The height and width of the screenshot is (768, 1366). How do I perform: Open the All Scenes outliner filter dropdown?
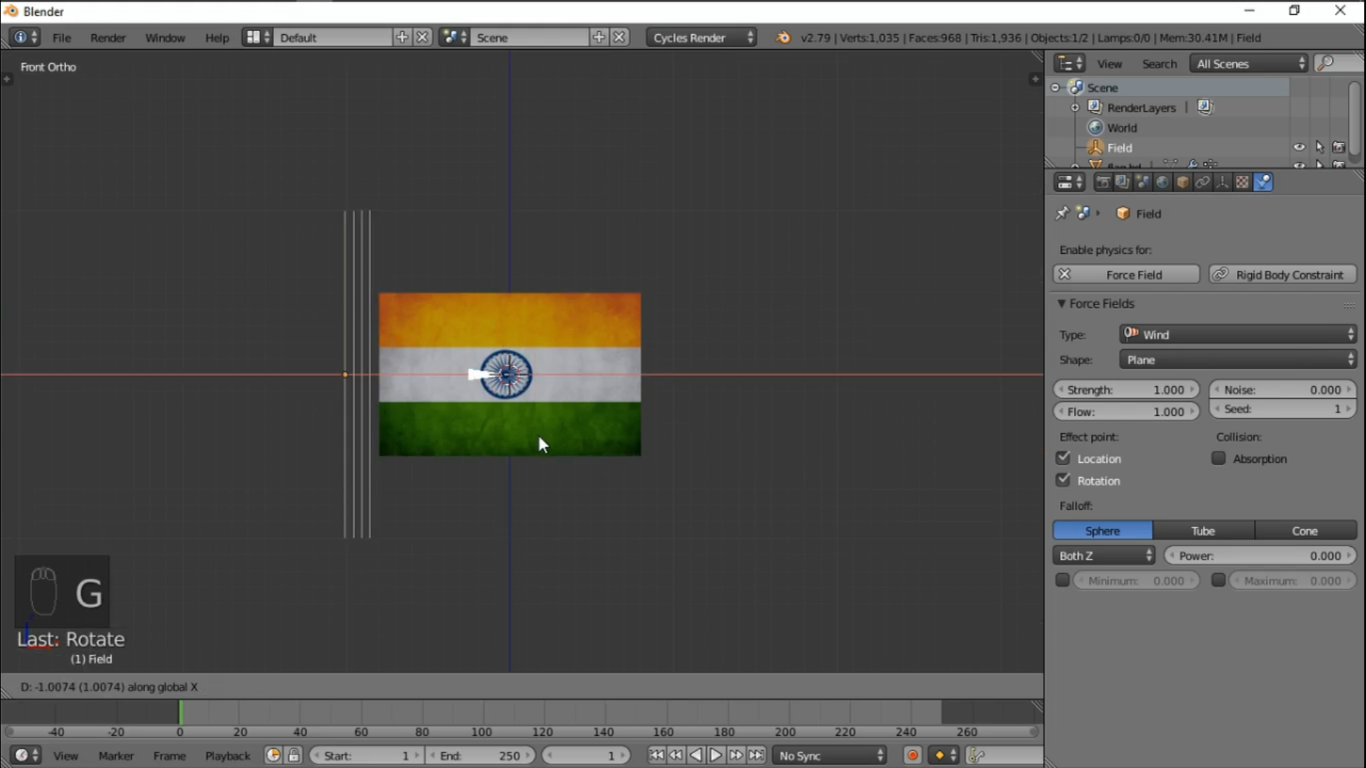[1249, 63]
